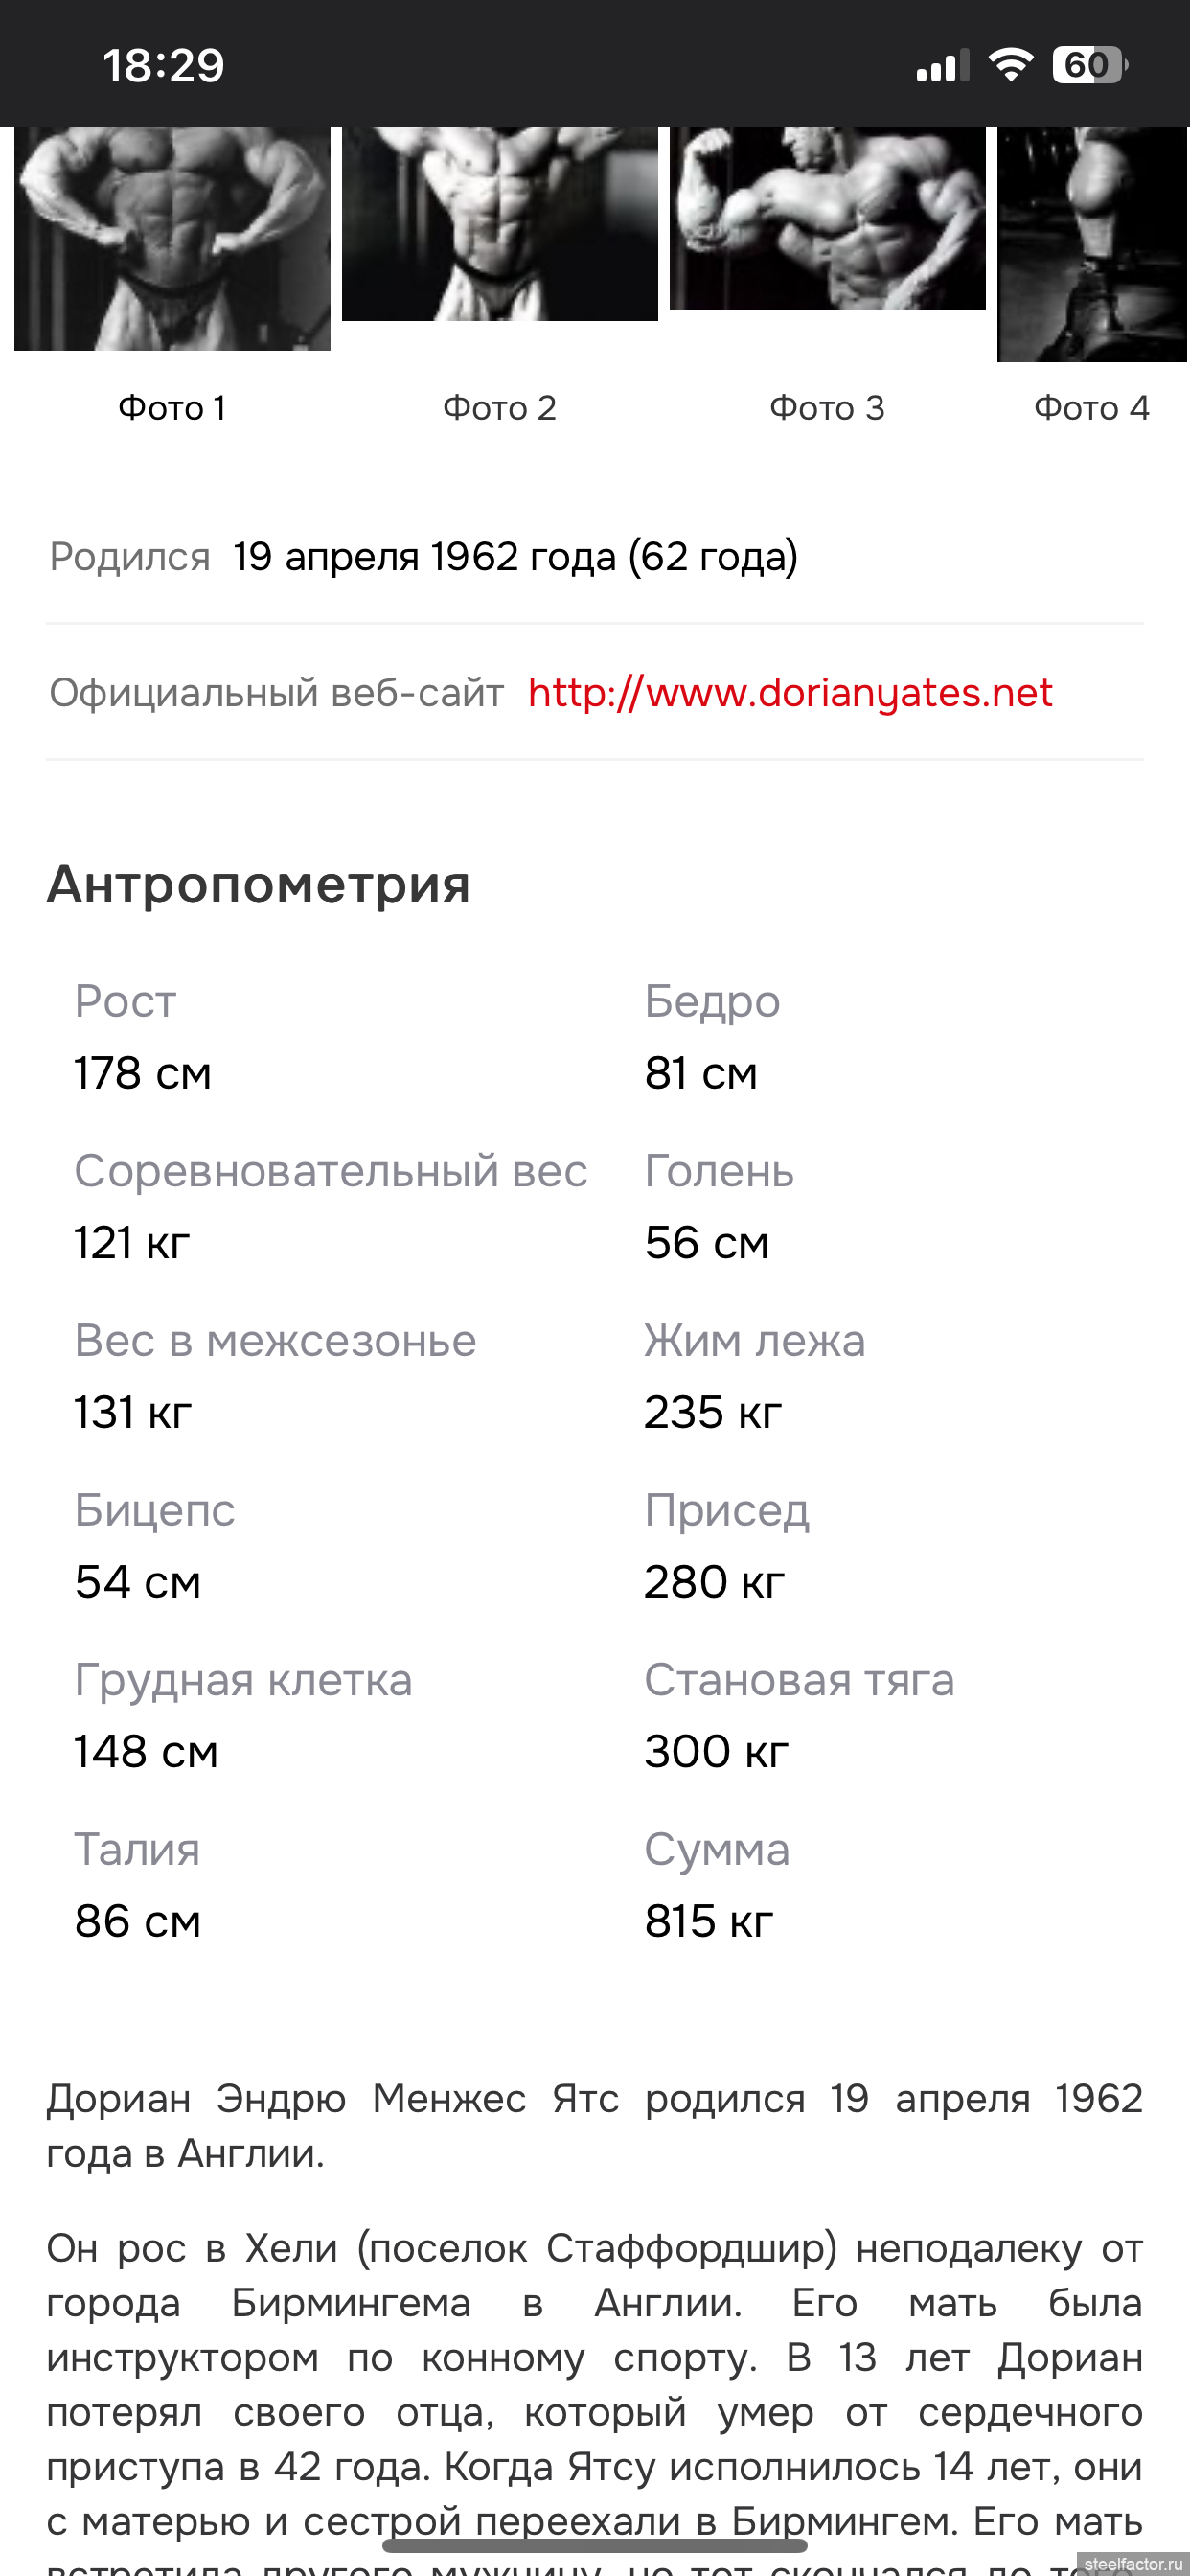
Task: Open the biceps pose thumbnail above Фото 3
Action: pyautogui.click(x=827, y=218)
